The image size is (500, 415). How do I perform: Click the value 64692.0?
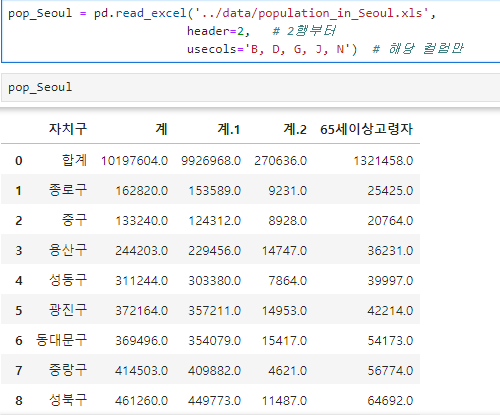pyautogui.click(x=390, y=401)
